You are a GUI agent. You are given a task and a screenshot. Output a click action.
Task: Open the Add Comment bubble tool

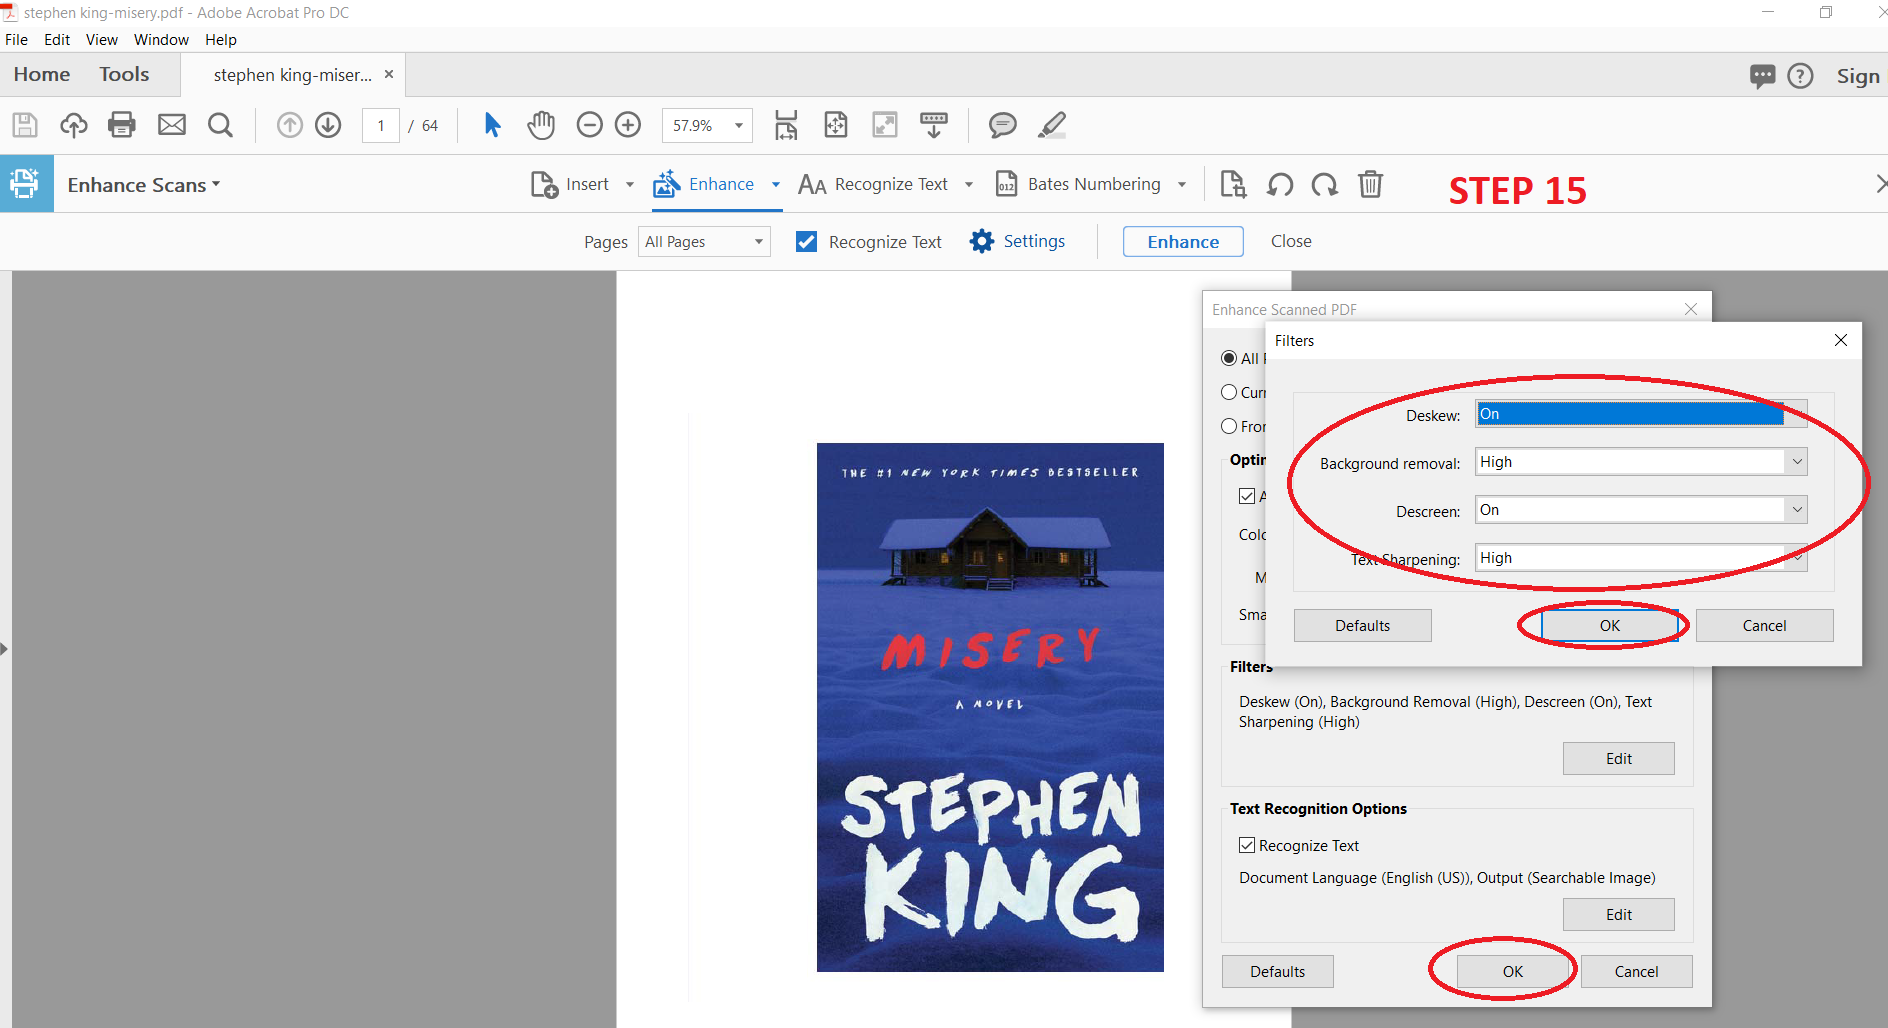click(x=1002, y=125)
